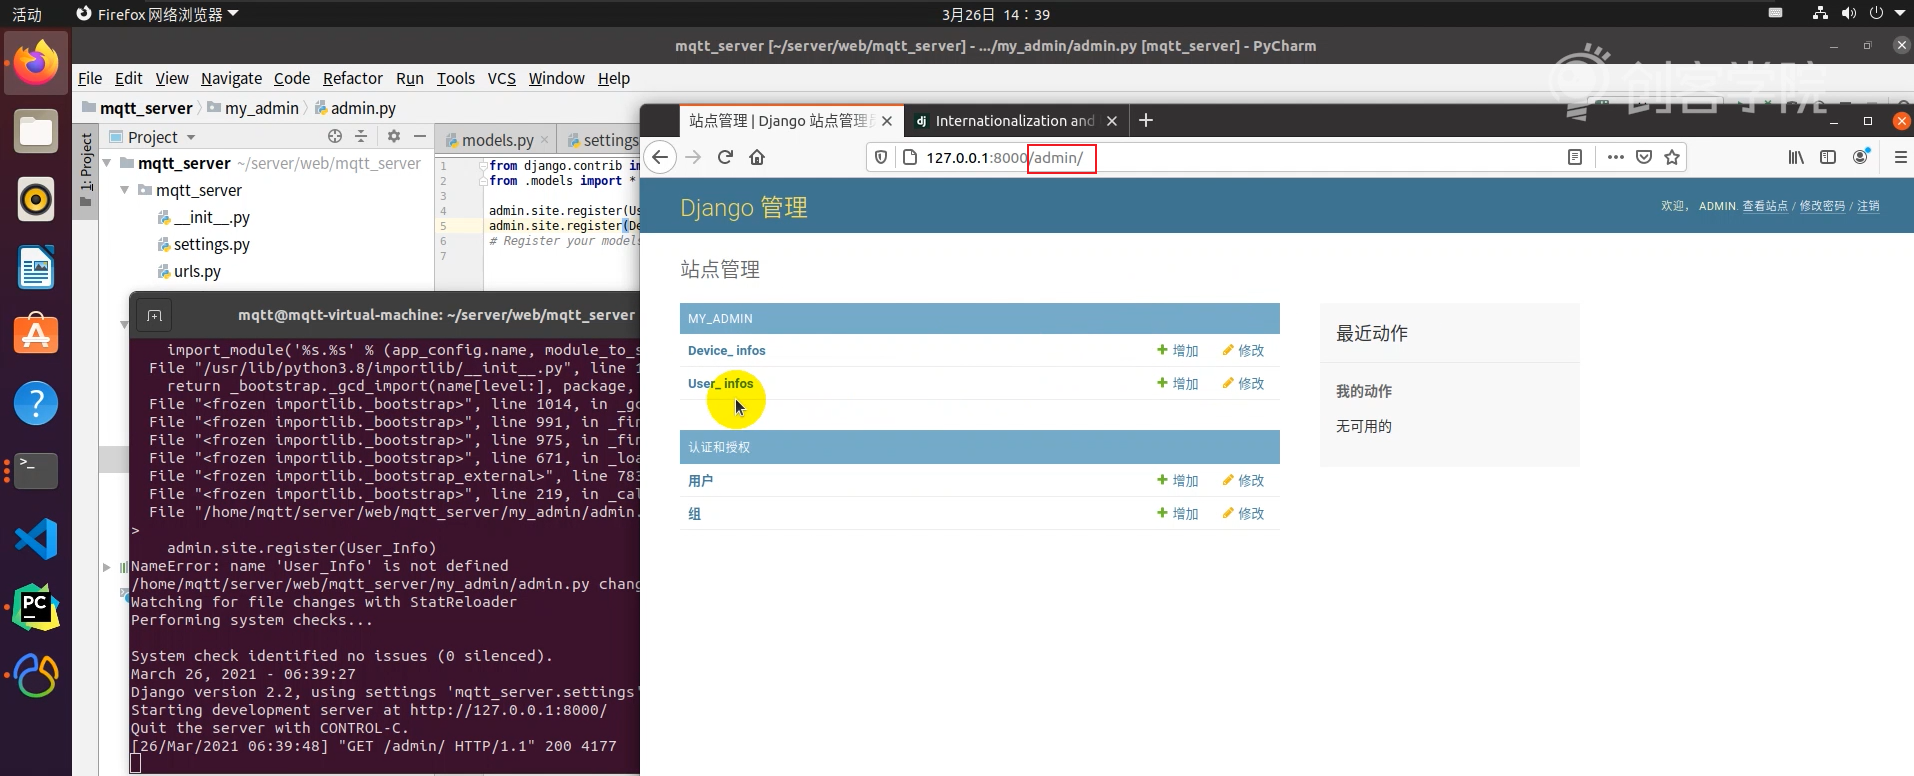Open 用户 link under 认证和授权
1914x776 pixels.
[700, 480]
